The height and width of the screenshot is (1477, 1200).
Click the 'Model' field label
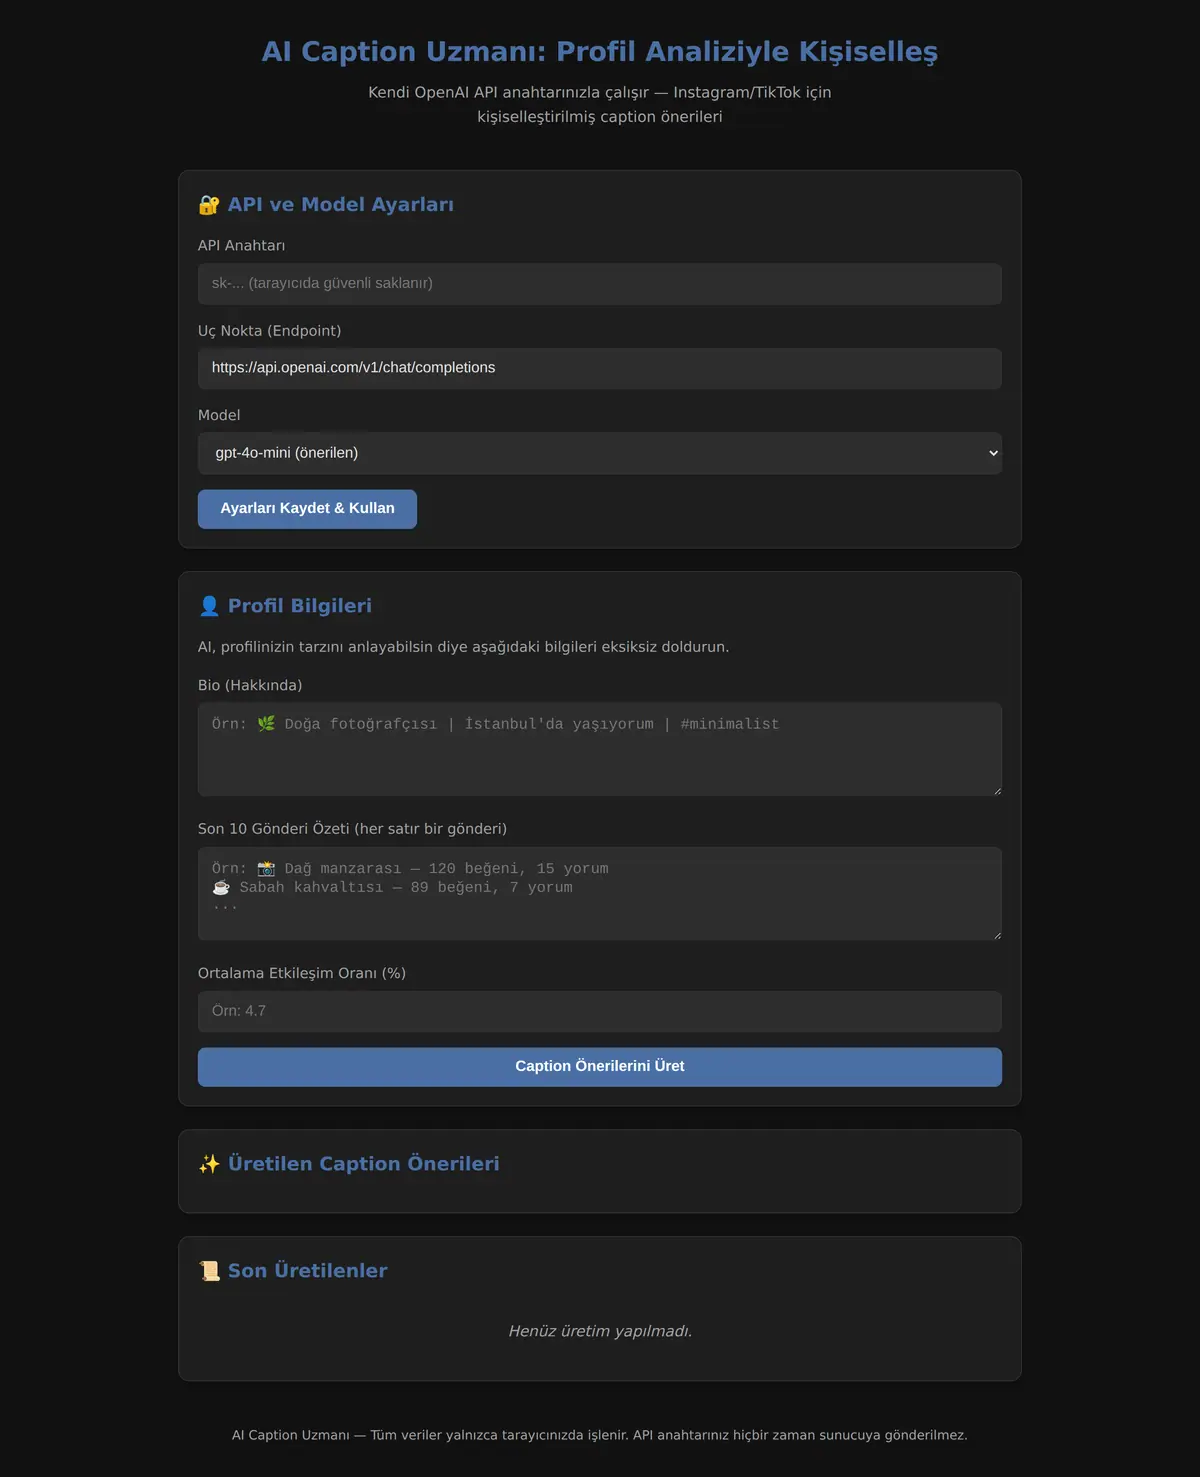coord(219,415)
